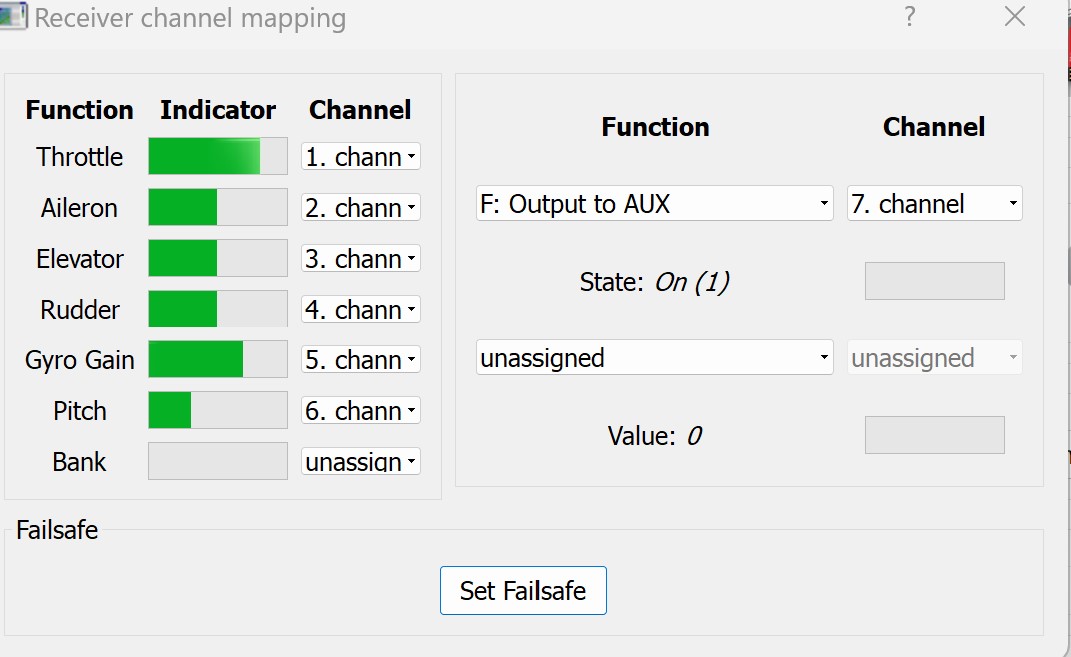Click the Gyro Gain indicator bar
1071x657 pixels.
pyautogui.click(x=218, y=360)
